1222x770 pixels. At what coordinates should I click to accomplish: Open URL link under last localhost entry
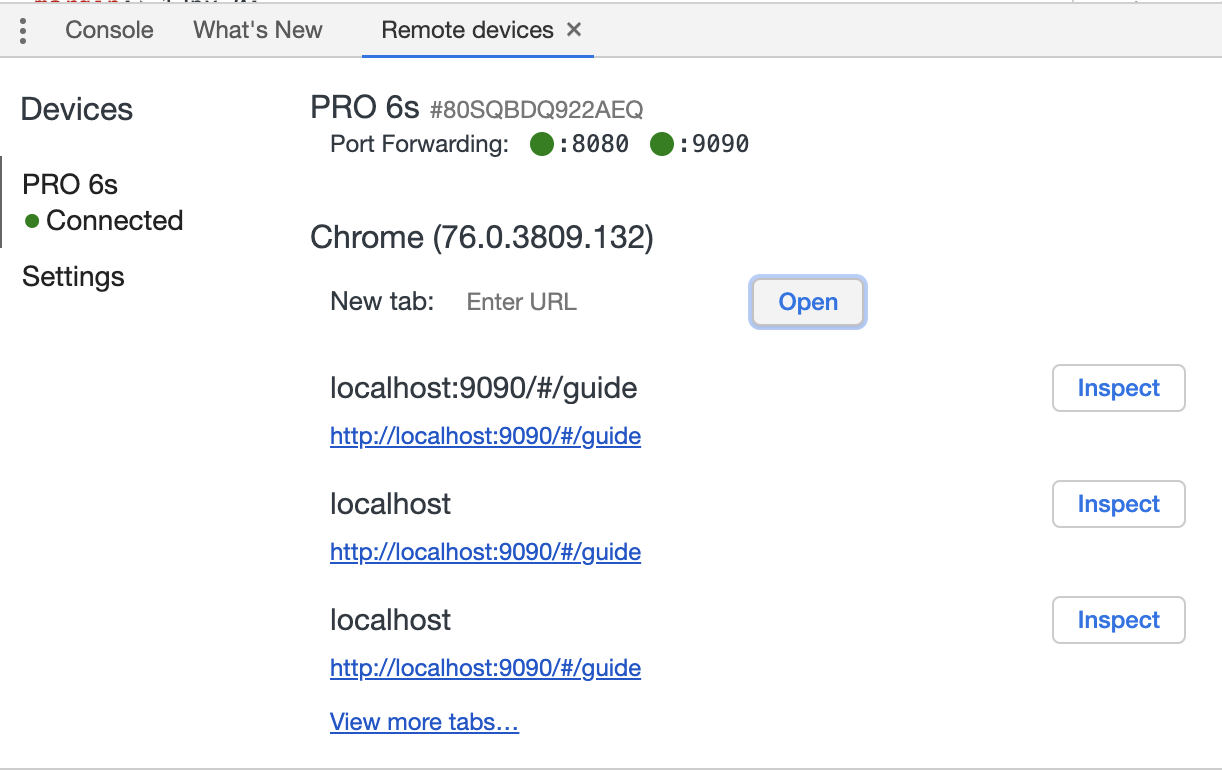[x=485, y=668]
